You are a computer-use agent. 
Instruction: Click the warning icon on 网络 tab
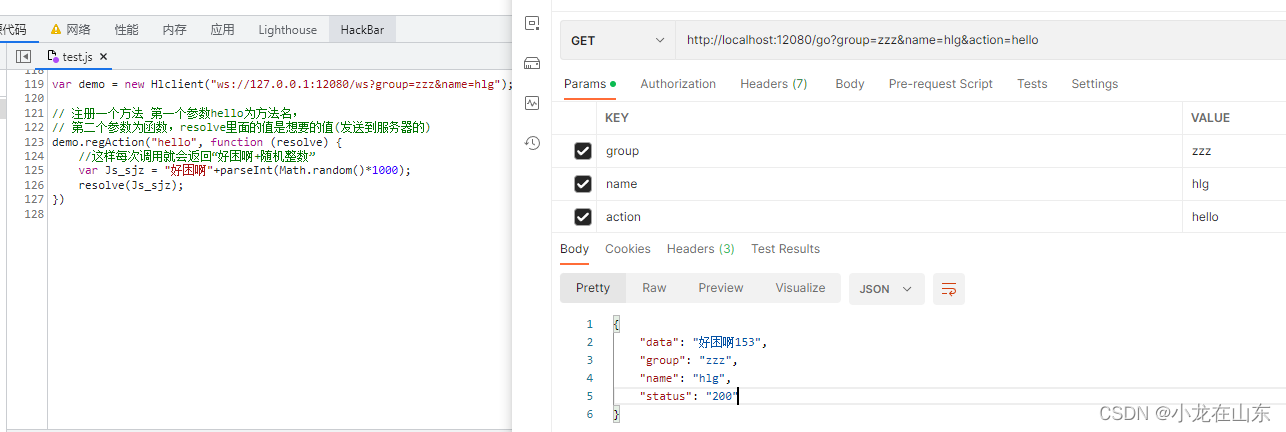tap(55, 30)
